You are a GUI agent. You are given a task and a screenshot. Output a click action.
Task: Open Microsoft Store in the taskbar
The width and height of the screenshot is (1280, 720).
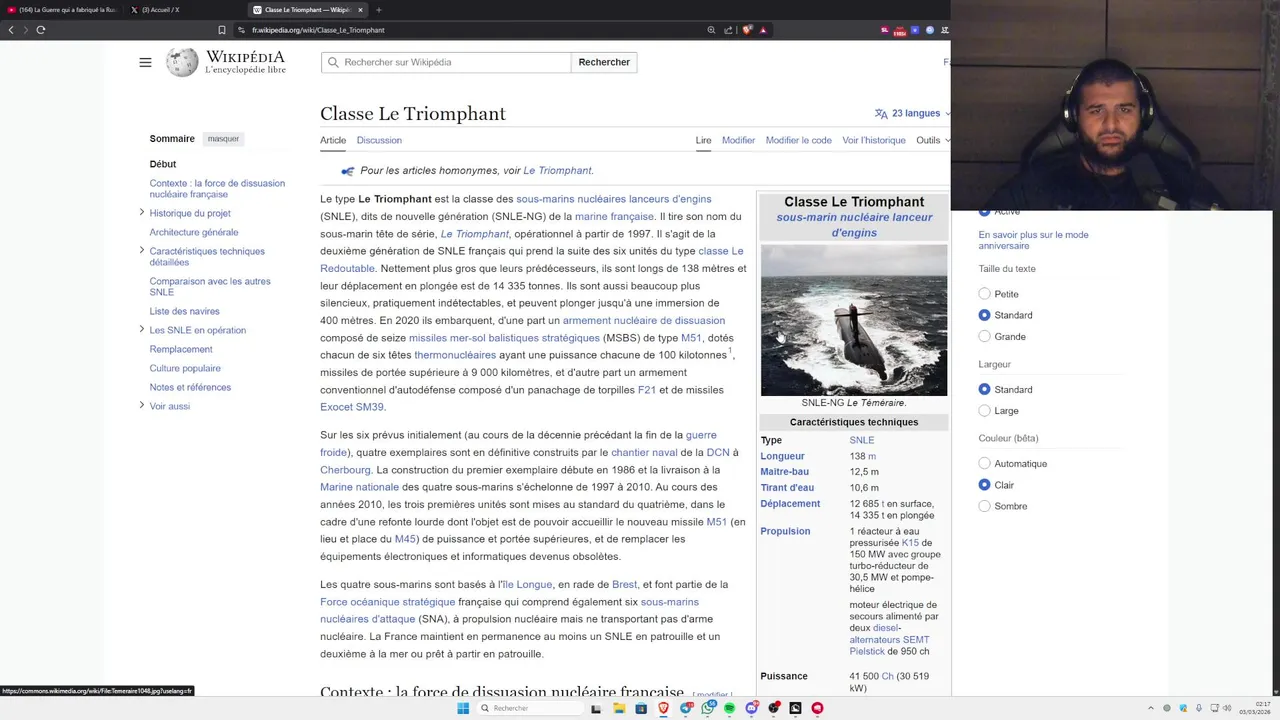pos(641,708)
